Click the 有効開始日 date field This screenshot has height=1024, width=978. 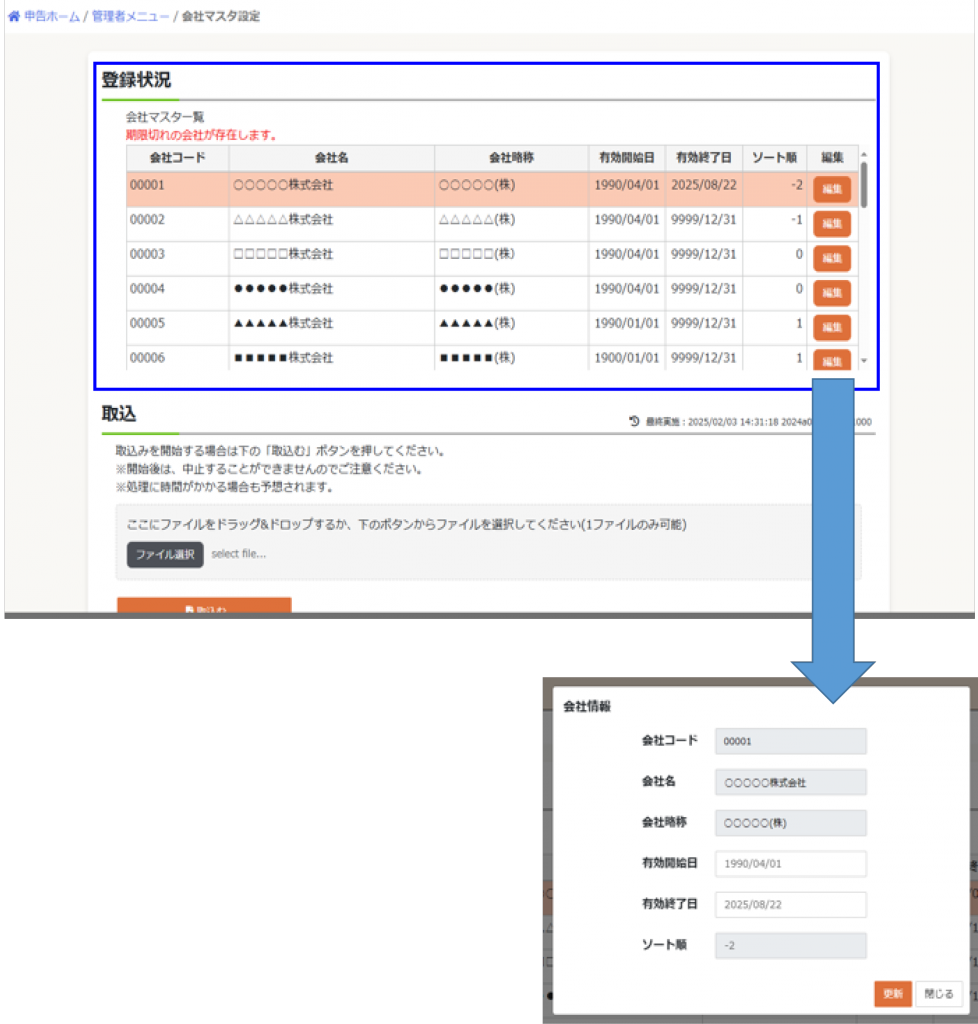click(x=791, y=863)
